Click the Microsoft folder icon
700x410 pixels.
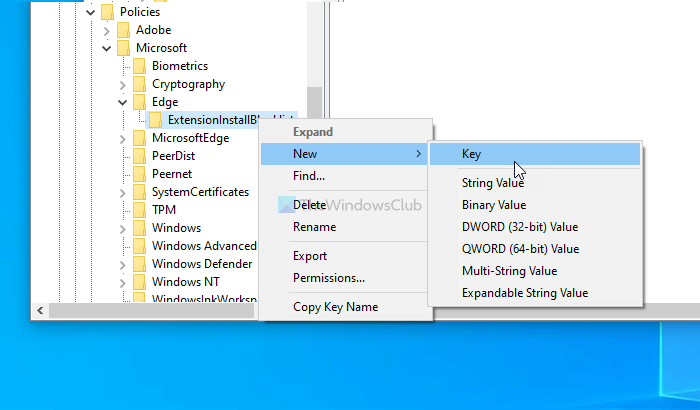[x=124, y=48]
